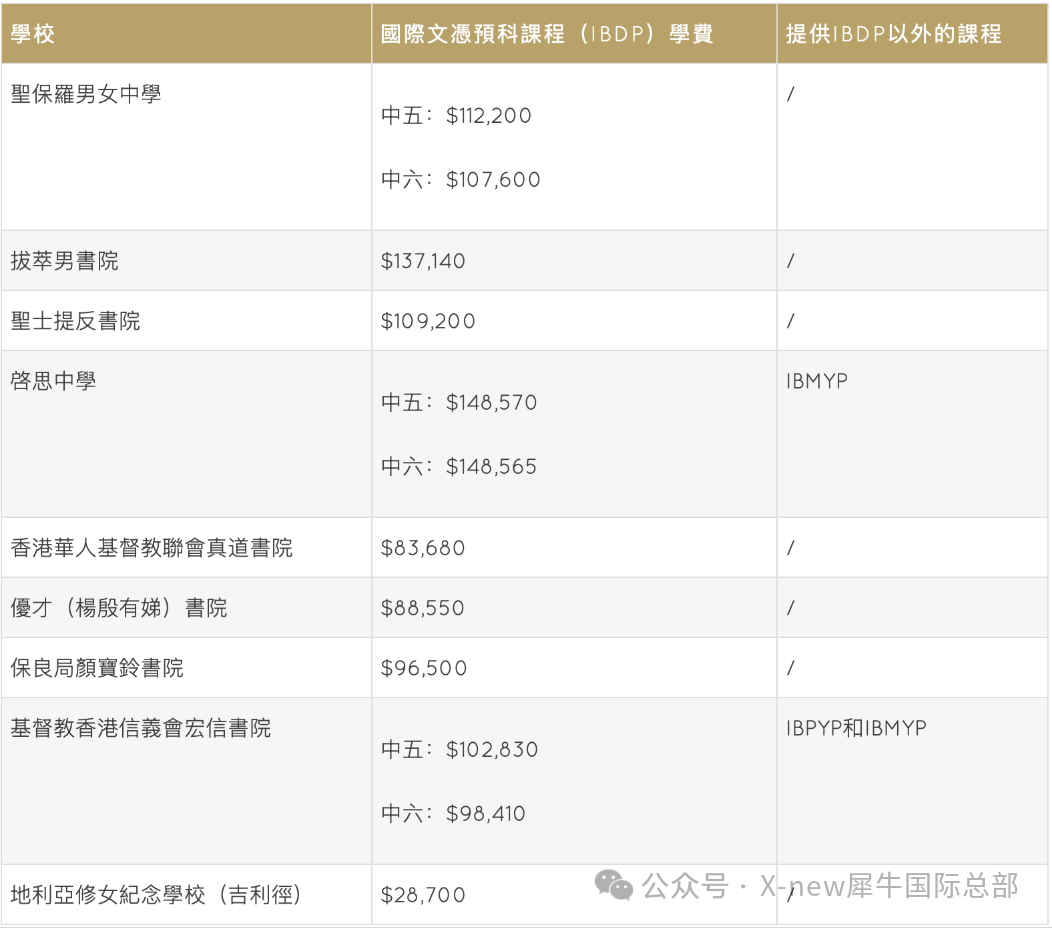Click the 國際文憑預科課程（IBDP）學費 column header
Viewport: 1052px width, 928px height.
(x=547, y=34)
